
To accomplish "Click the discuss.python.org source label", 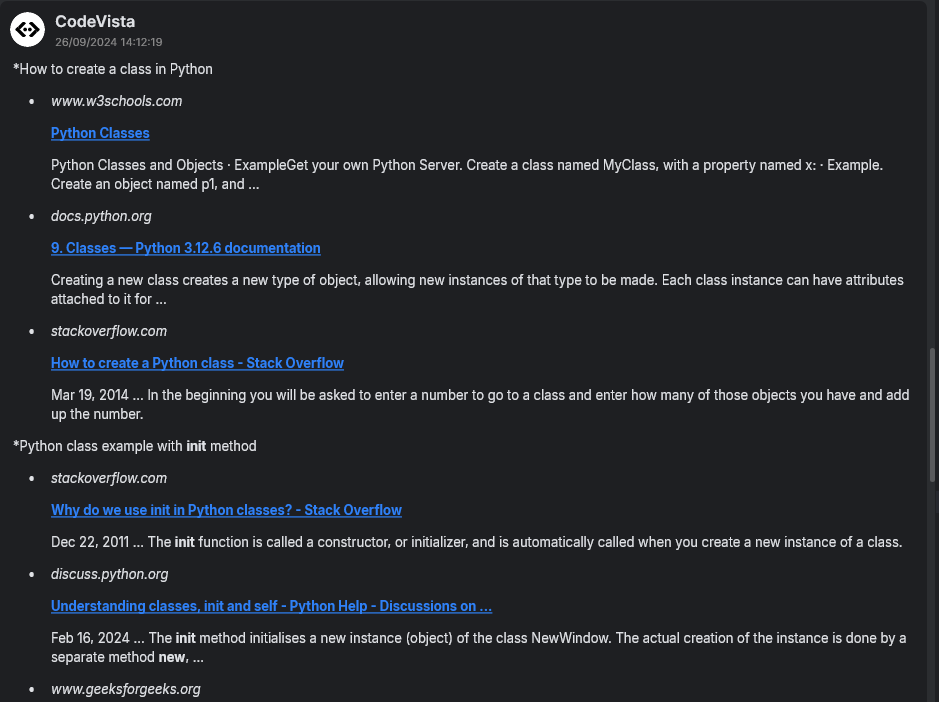I will coord(109,574).
